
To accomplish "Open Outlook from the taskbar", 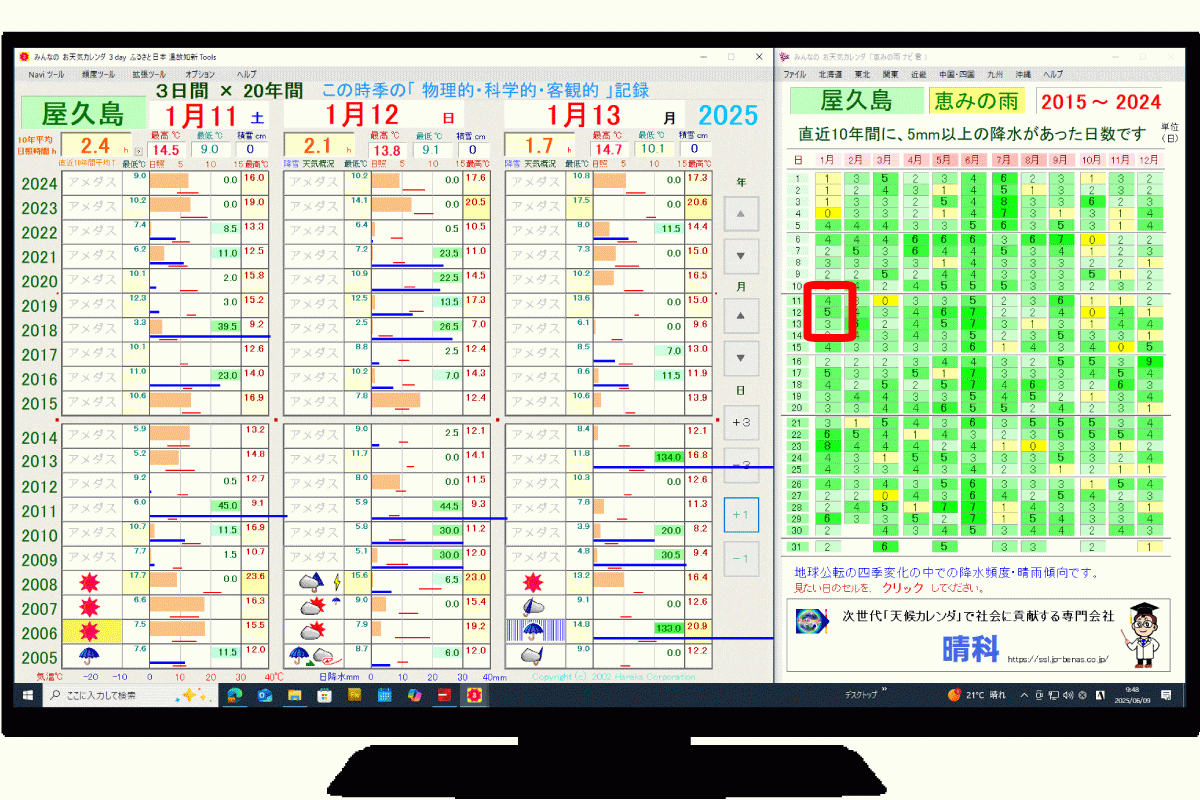I will [x=265, y=695].
